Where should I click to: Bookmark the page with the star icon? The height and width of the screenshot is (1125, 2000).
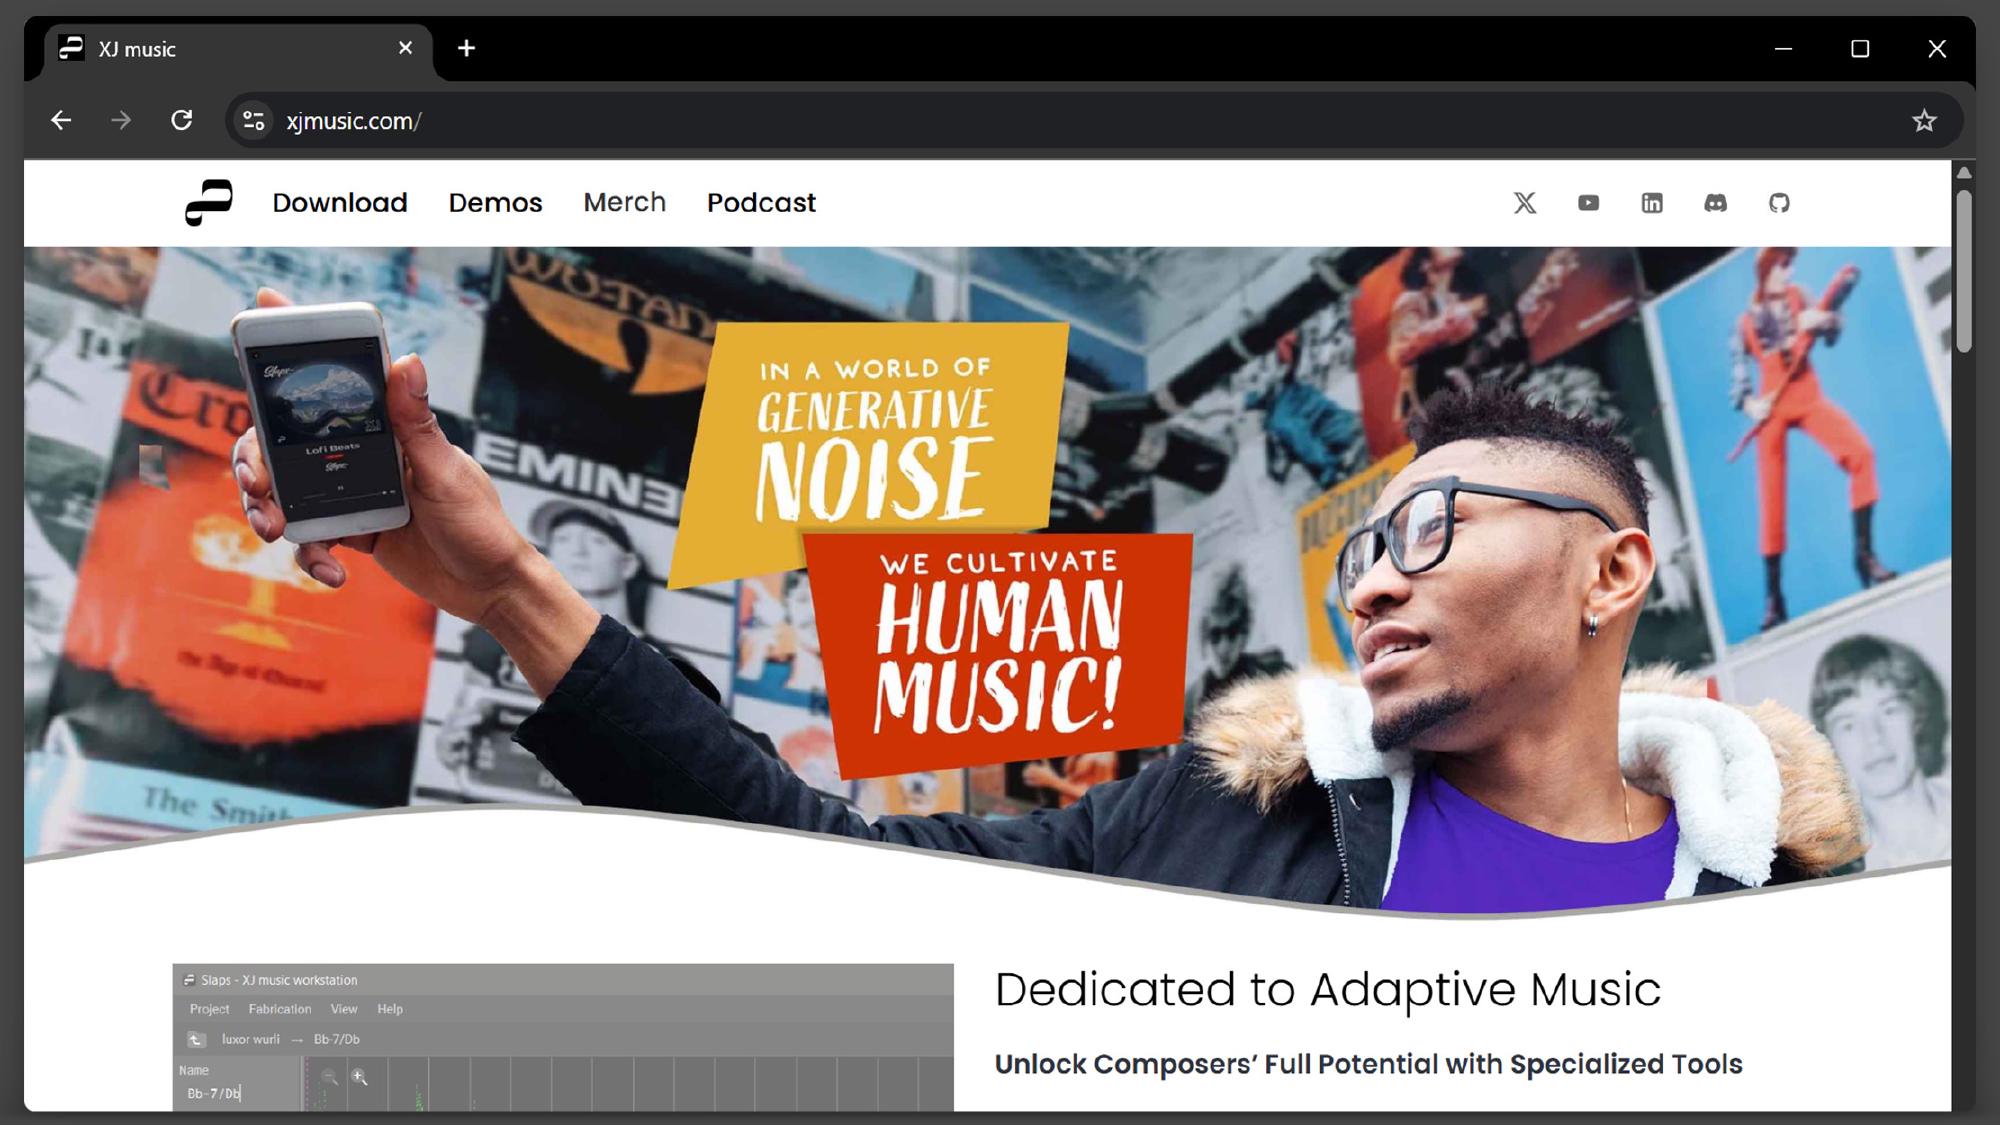[x=1923, y=120]
